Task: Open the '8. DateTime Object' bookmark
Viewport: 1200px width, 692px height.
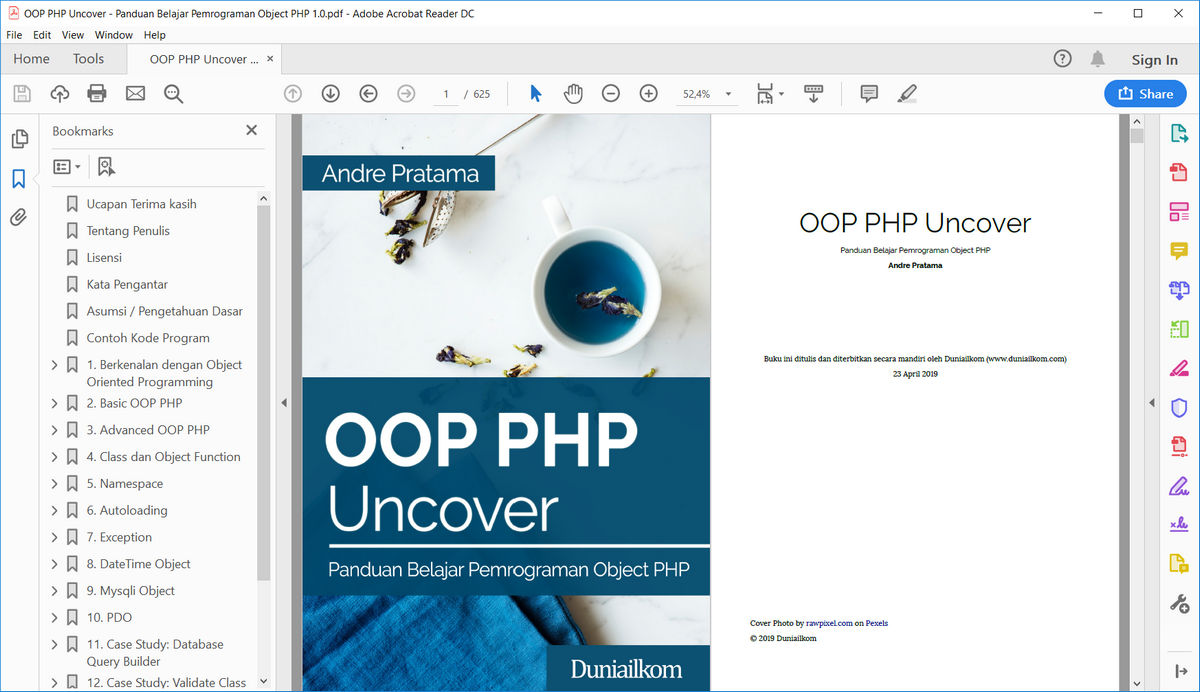Action: (x=138, y=564)
